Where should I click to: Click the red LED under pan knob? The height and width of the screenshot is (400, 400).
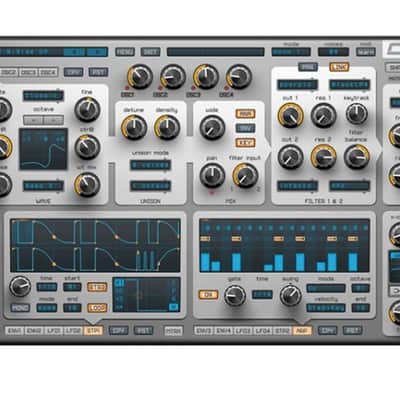pos(212,193)
